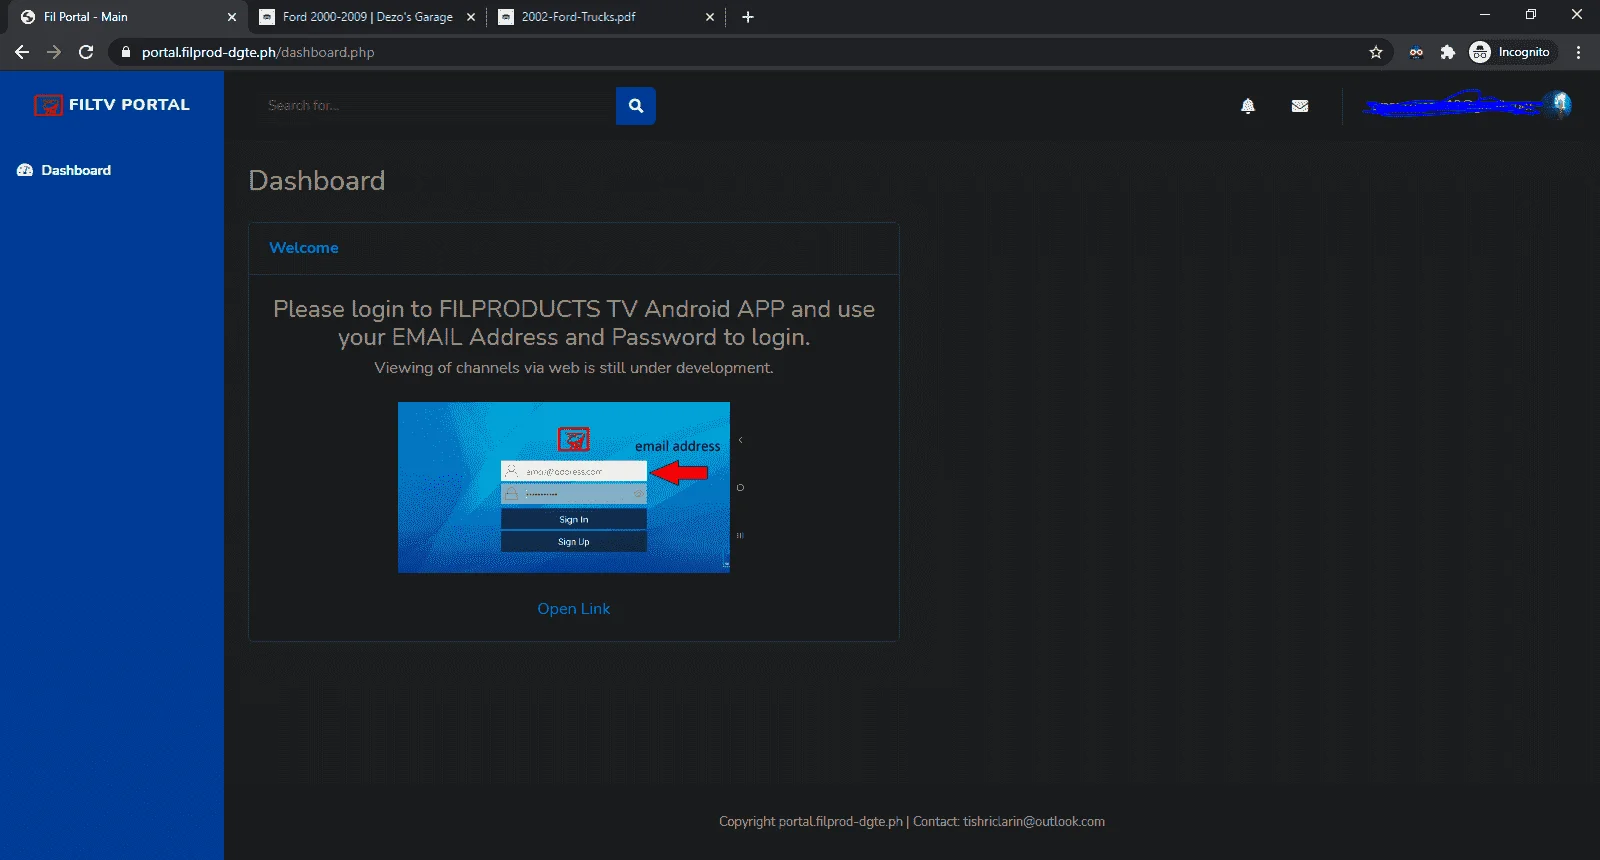1600x860 pixels.
Task: Bookmark this page with the star
Action: (1376, 52)
